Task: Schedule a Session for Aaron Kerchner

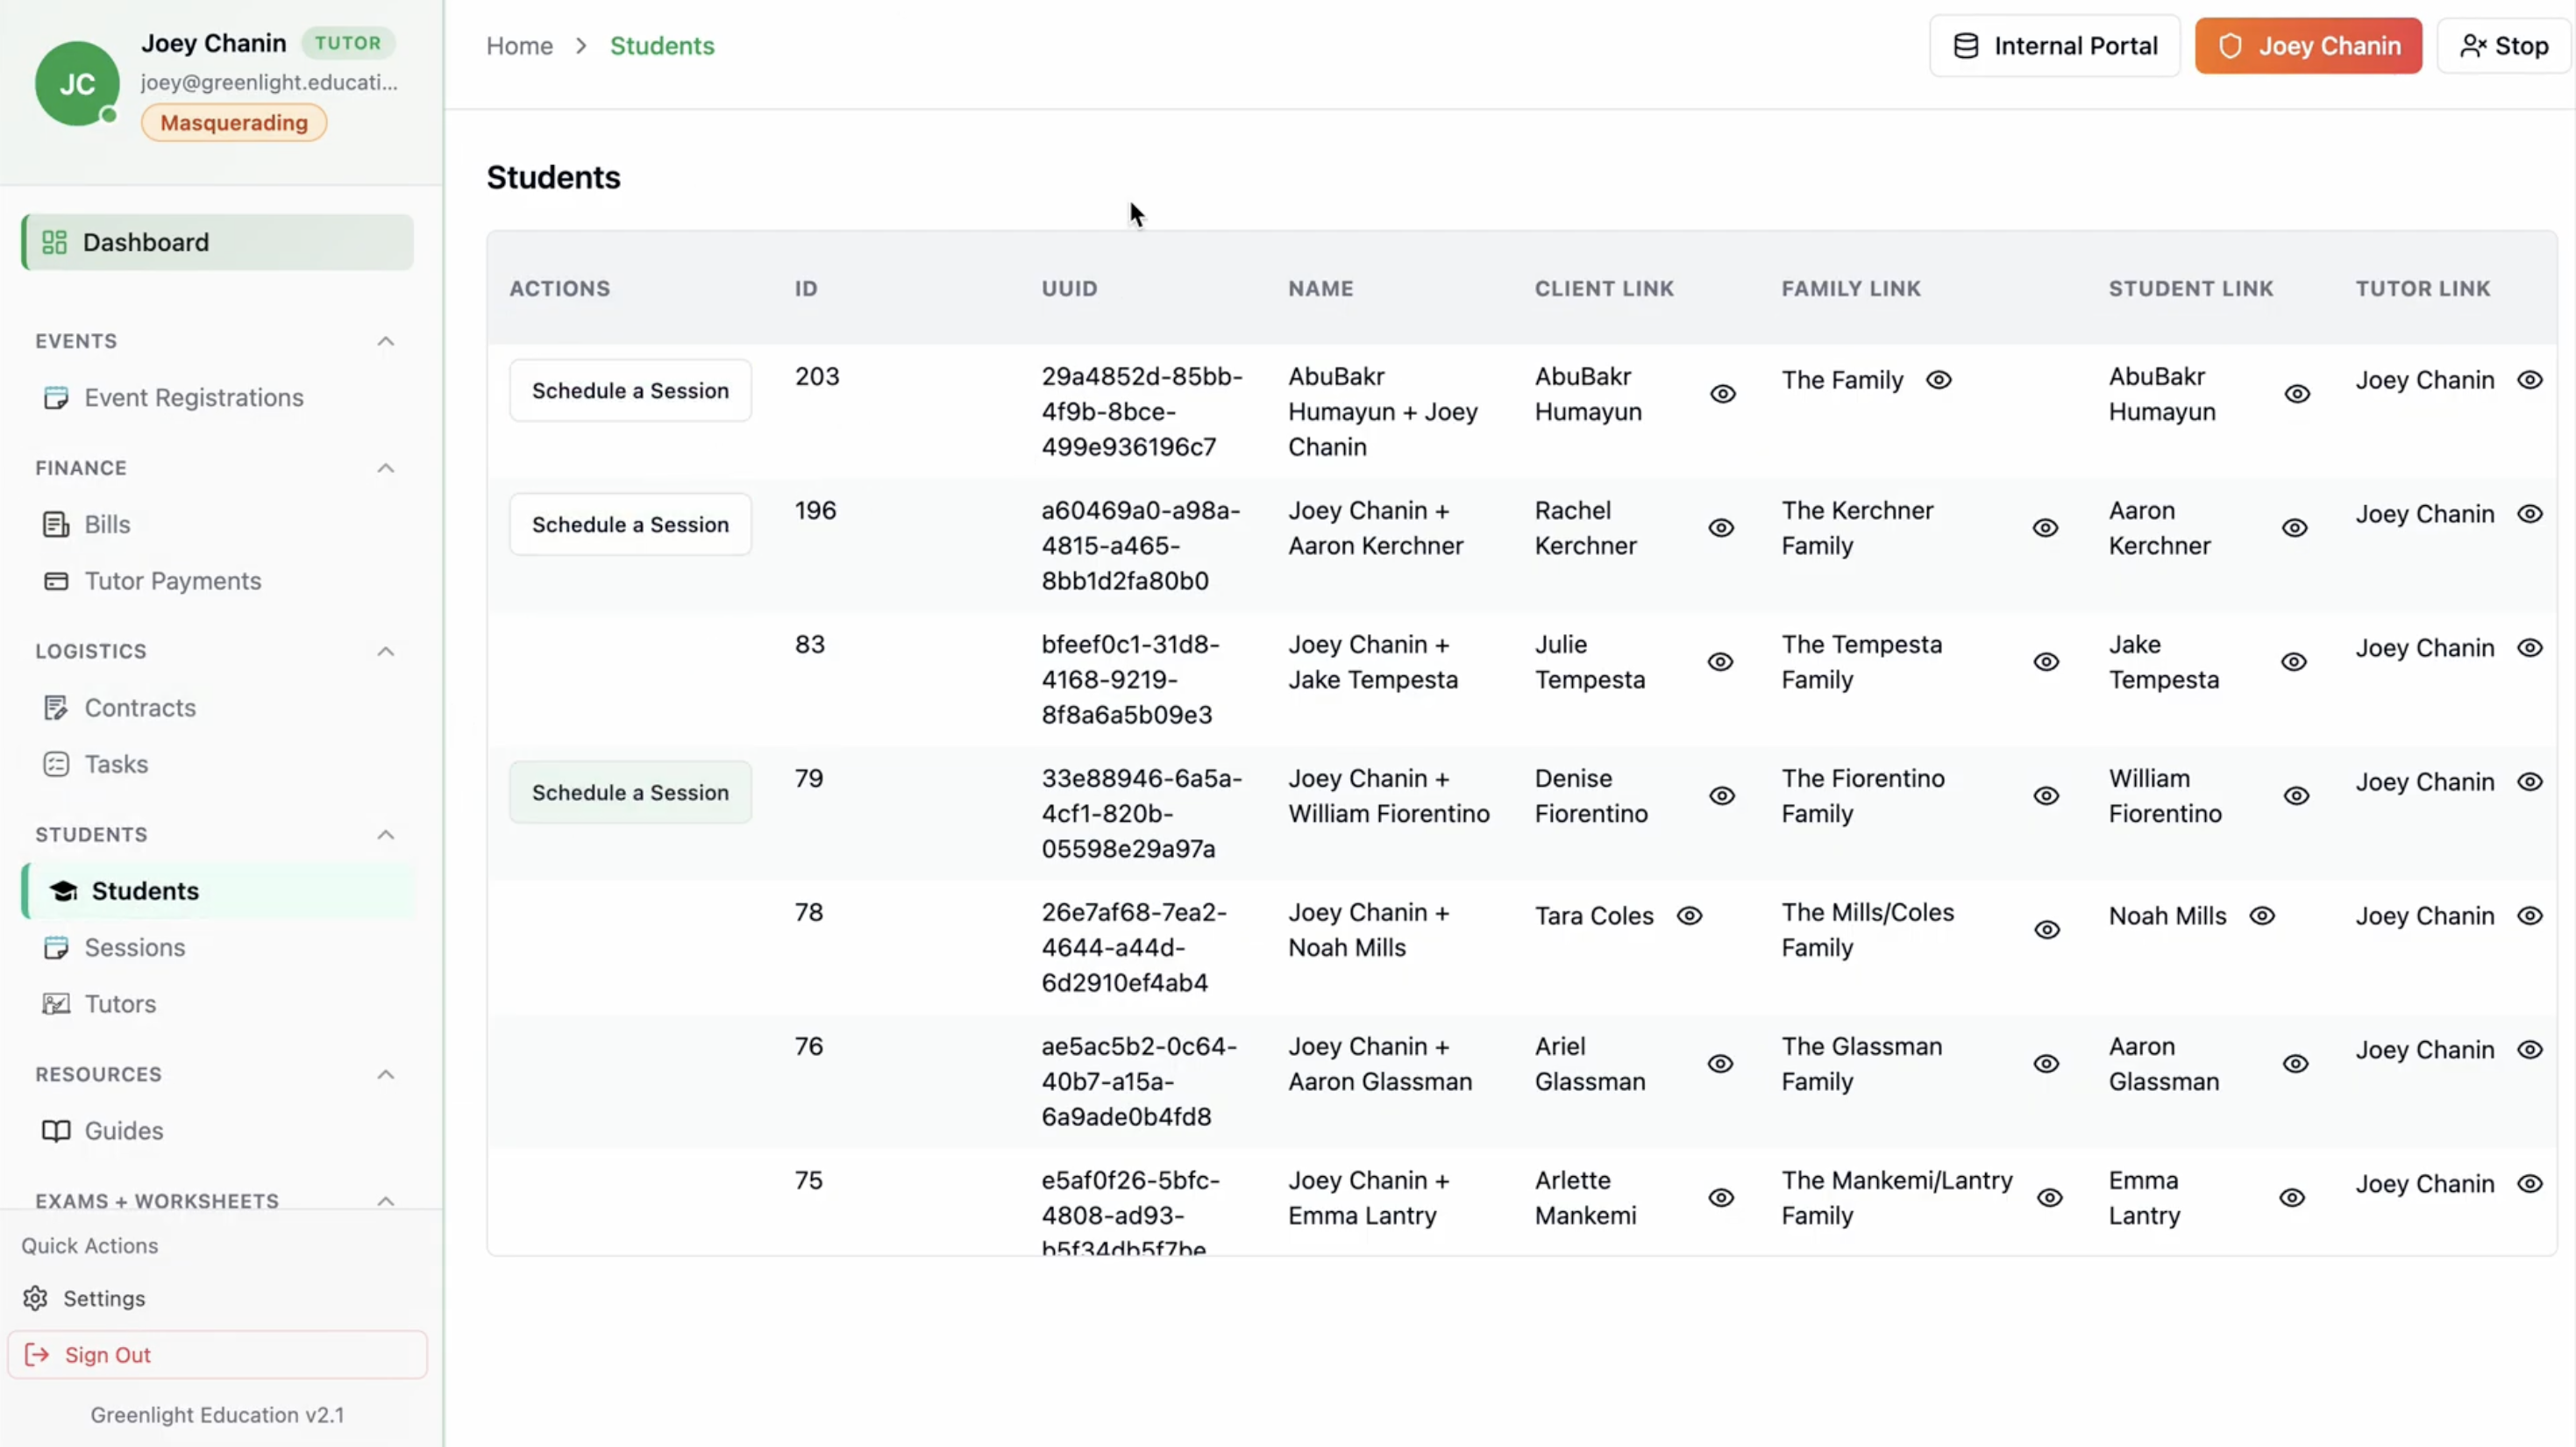Action: (630, 525)
